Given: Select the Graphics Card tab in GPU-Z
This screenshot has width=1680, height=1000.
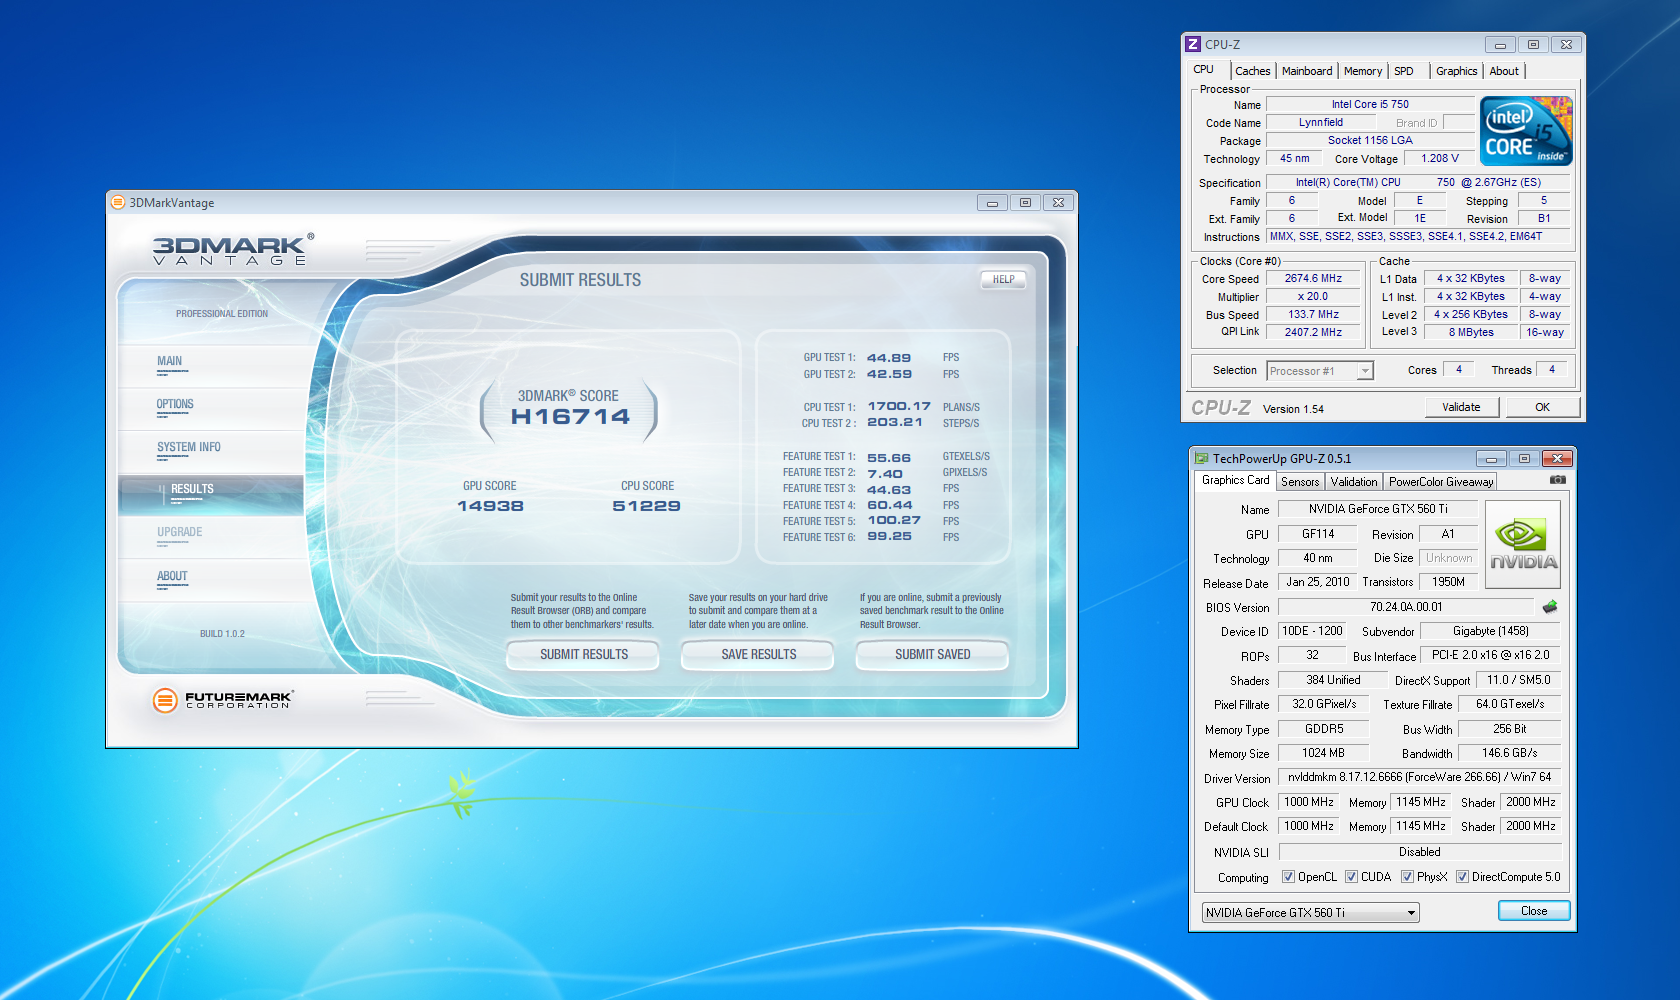Looking at the screenshot, I should pyautogui.click(x=1235, y=481).
